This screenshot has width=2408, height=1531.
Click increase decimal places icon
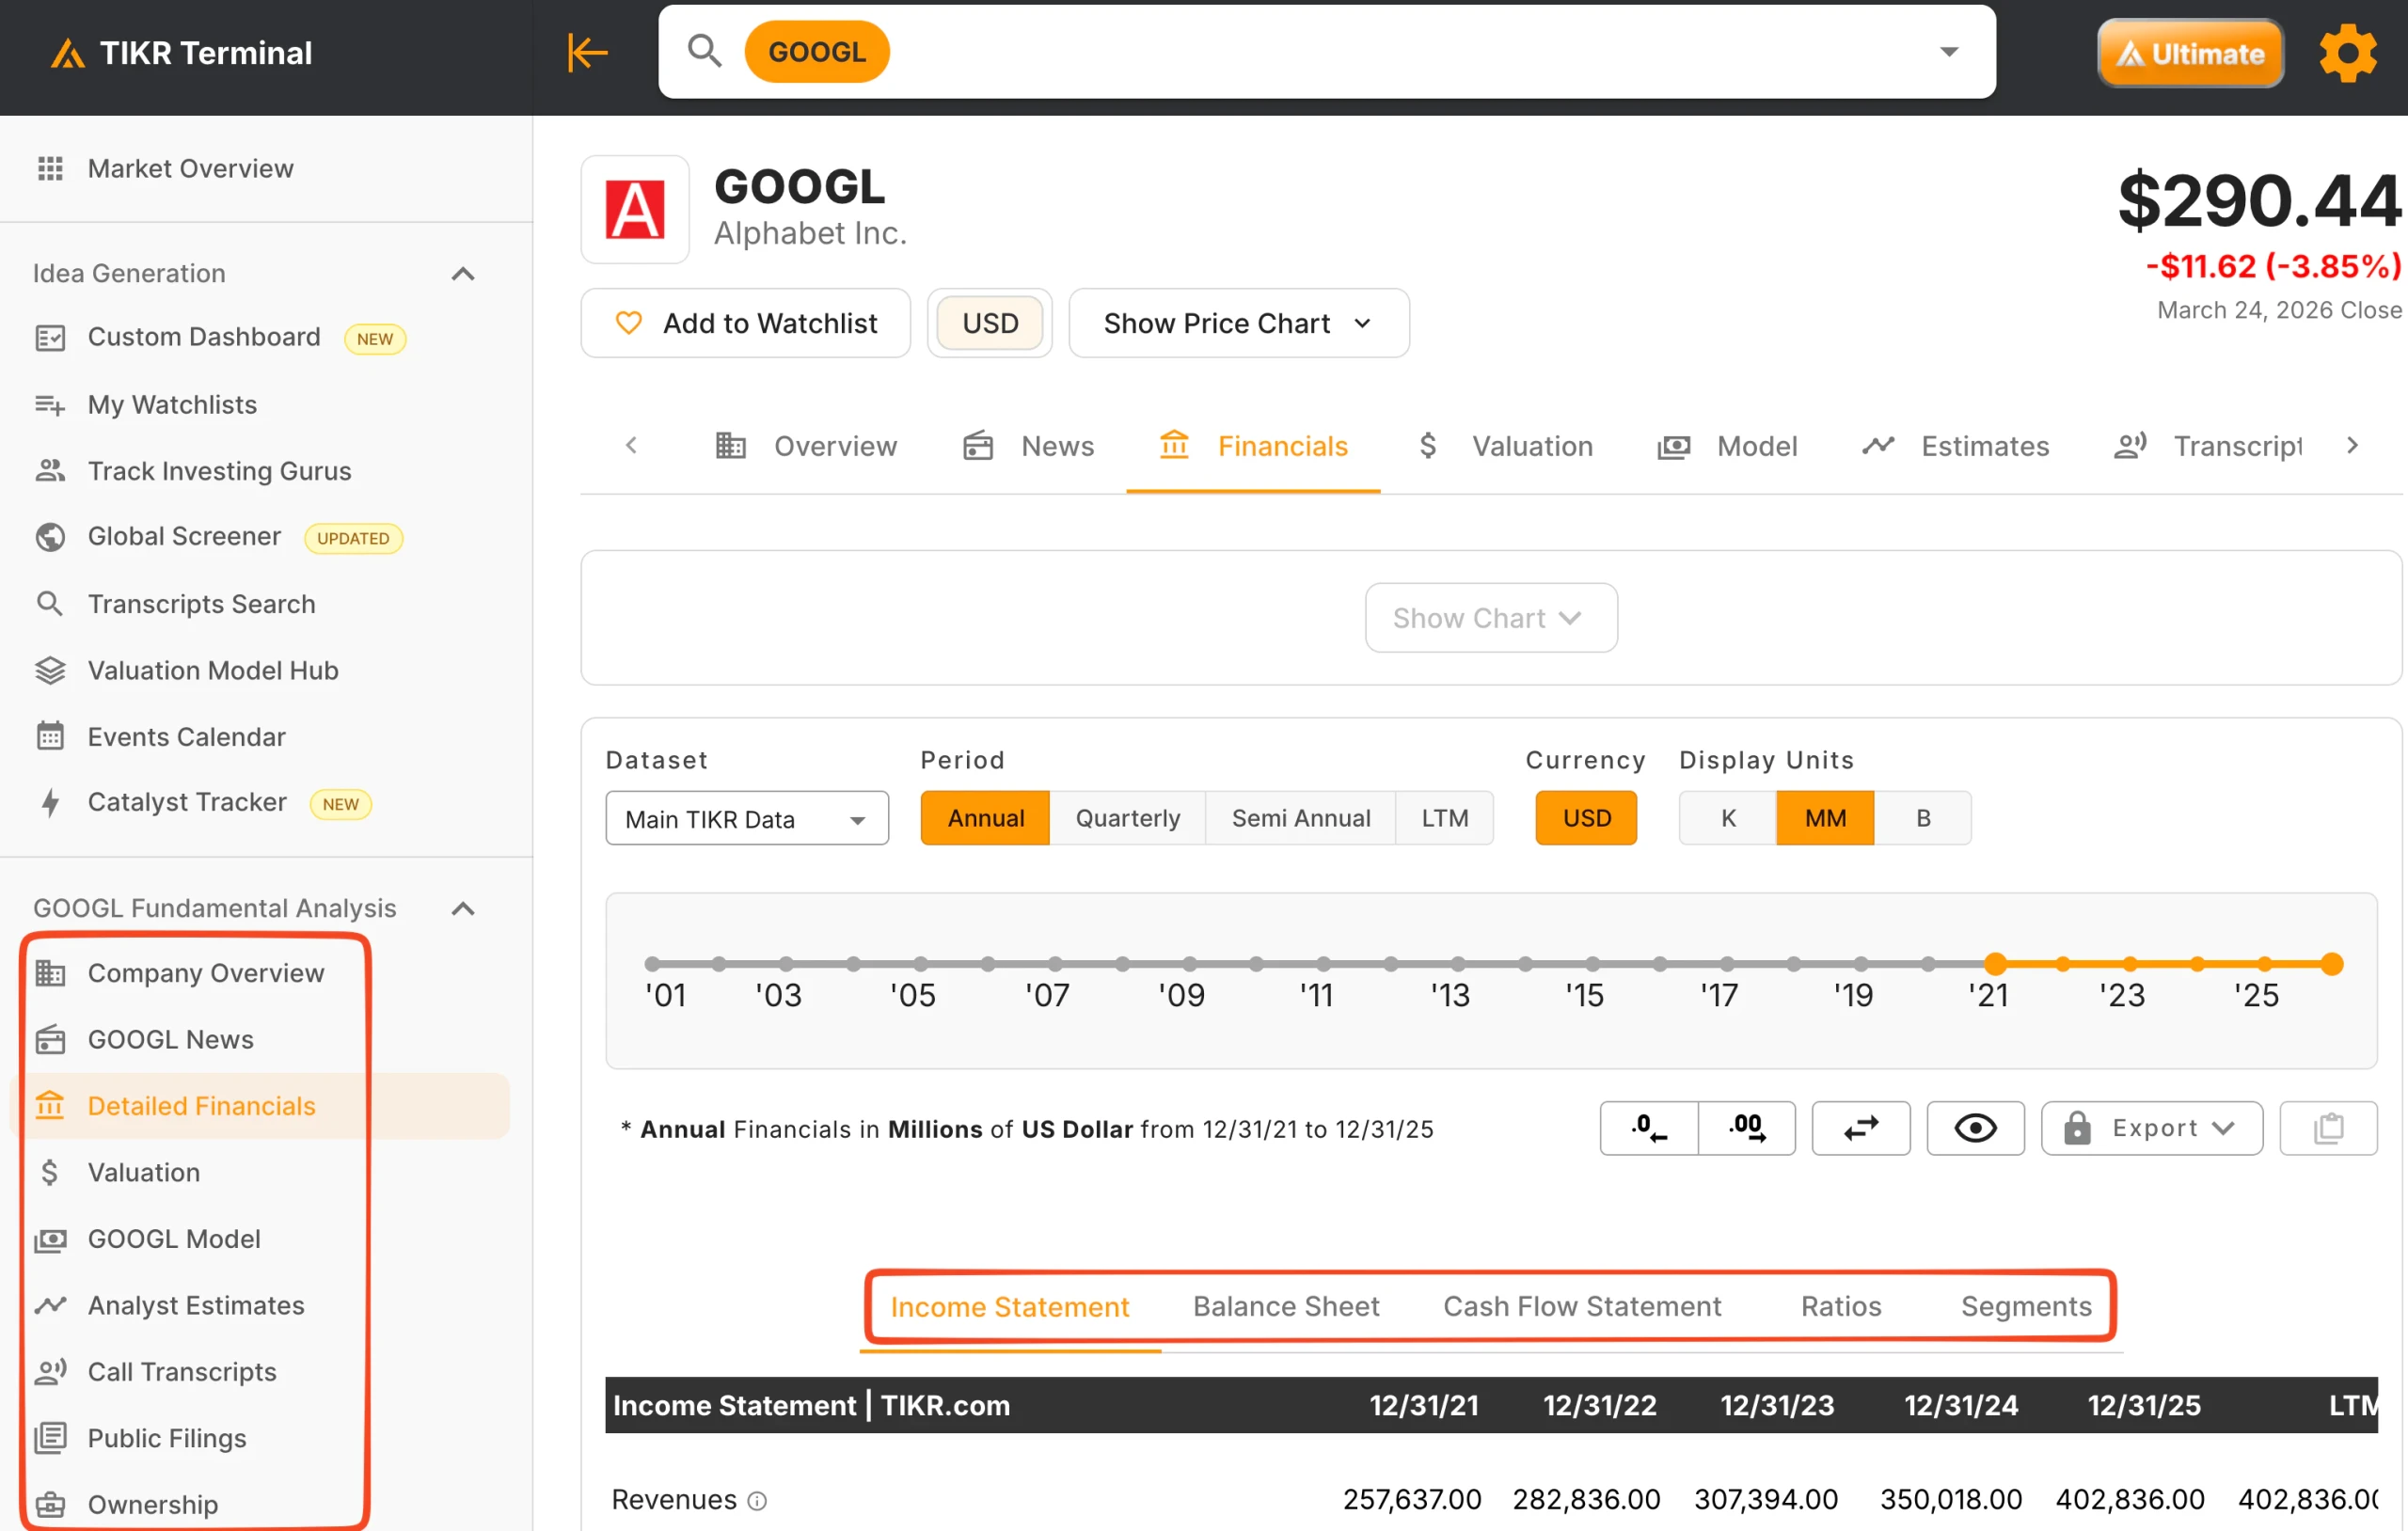(x=1746, y=1128)
